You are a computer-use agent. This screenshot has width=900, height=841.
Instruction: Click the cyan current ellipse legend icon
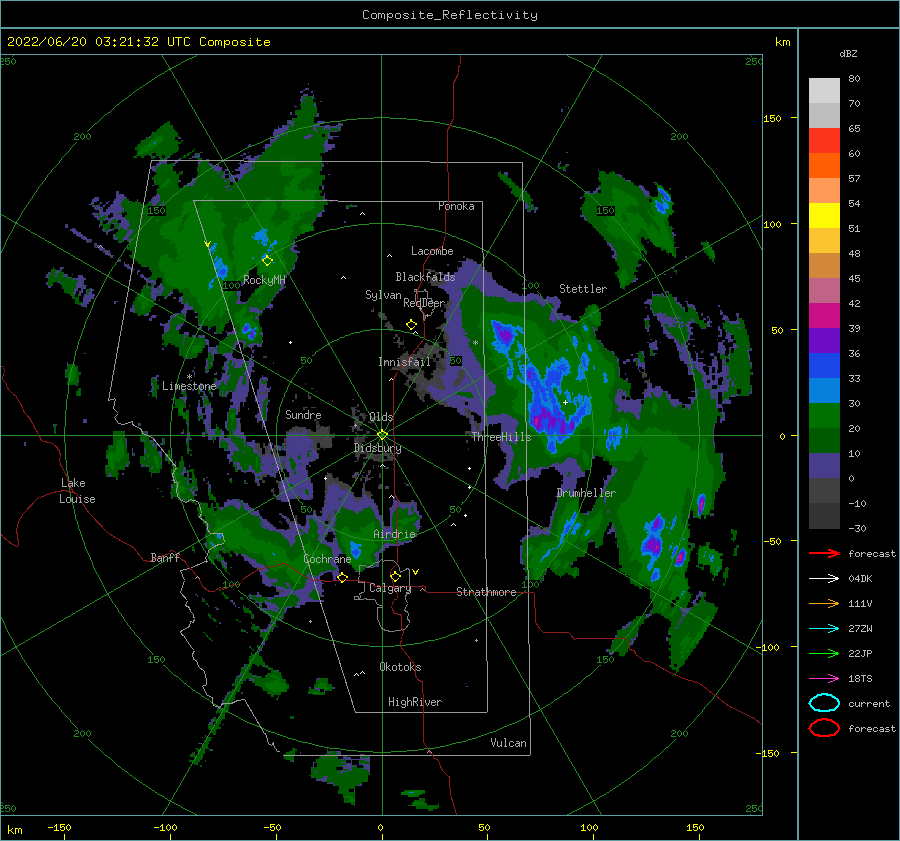click(x=824, y=703)
